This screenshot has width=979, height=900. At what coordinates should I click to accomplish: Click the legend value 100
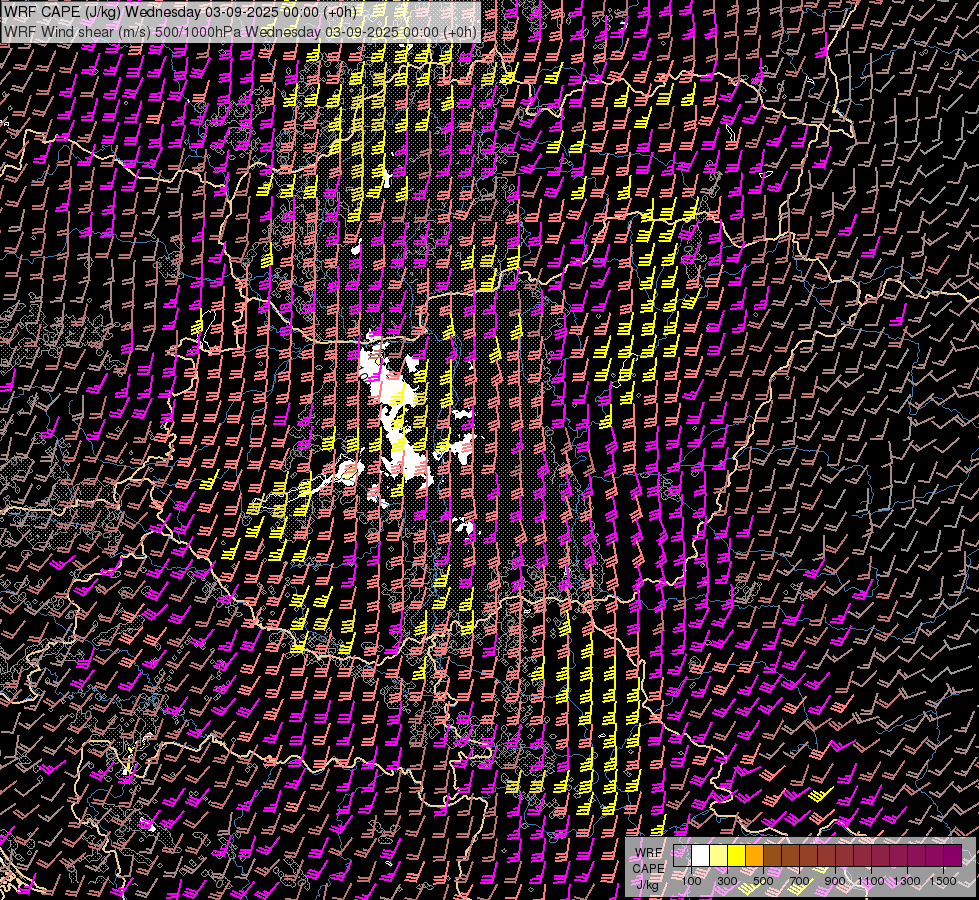tap(691, 881)
